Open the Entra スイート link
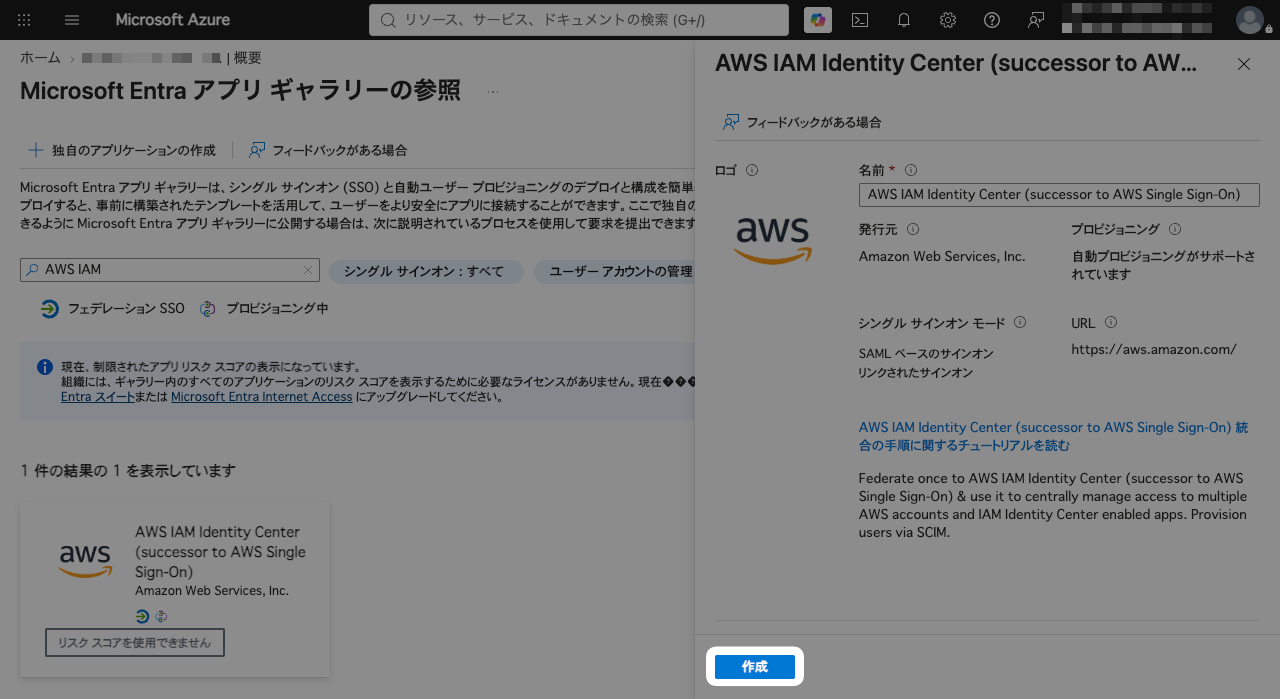Image resolution: width=1280 pixels, height=699 pixels. point(98,397)
